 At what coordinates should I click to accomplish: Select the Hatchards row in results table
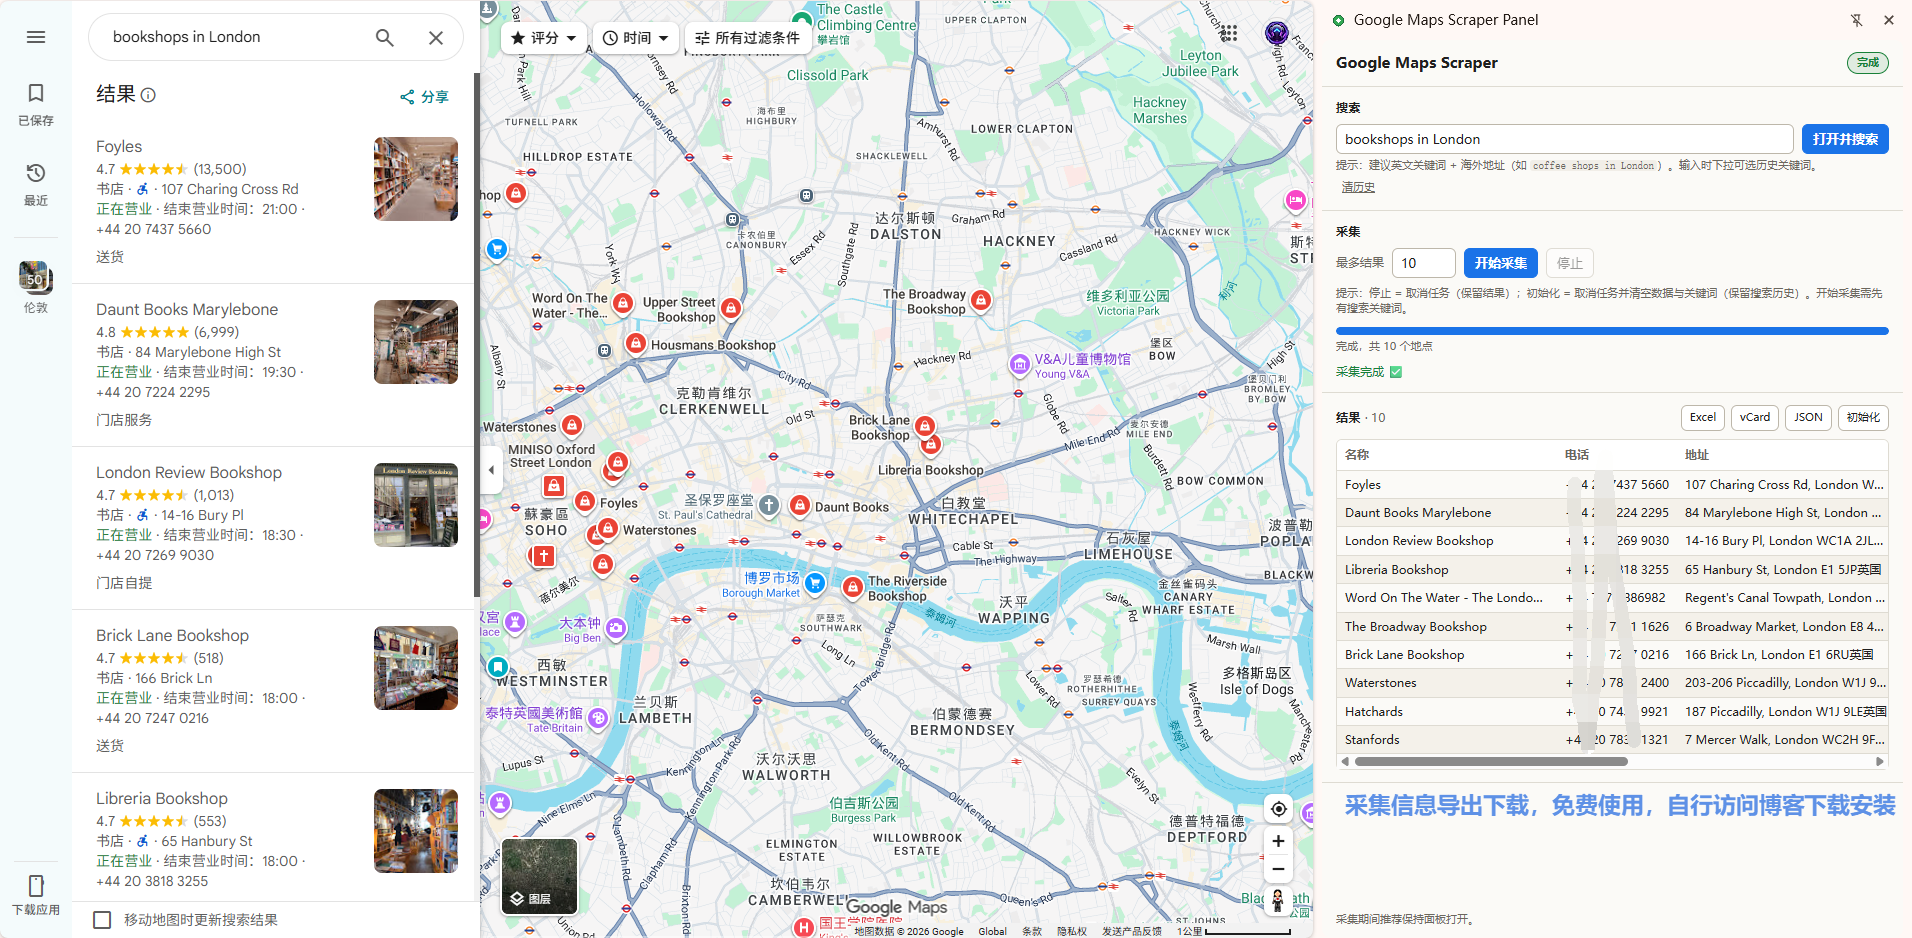click(x=1612, y=712)
